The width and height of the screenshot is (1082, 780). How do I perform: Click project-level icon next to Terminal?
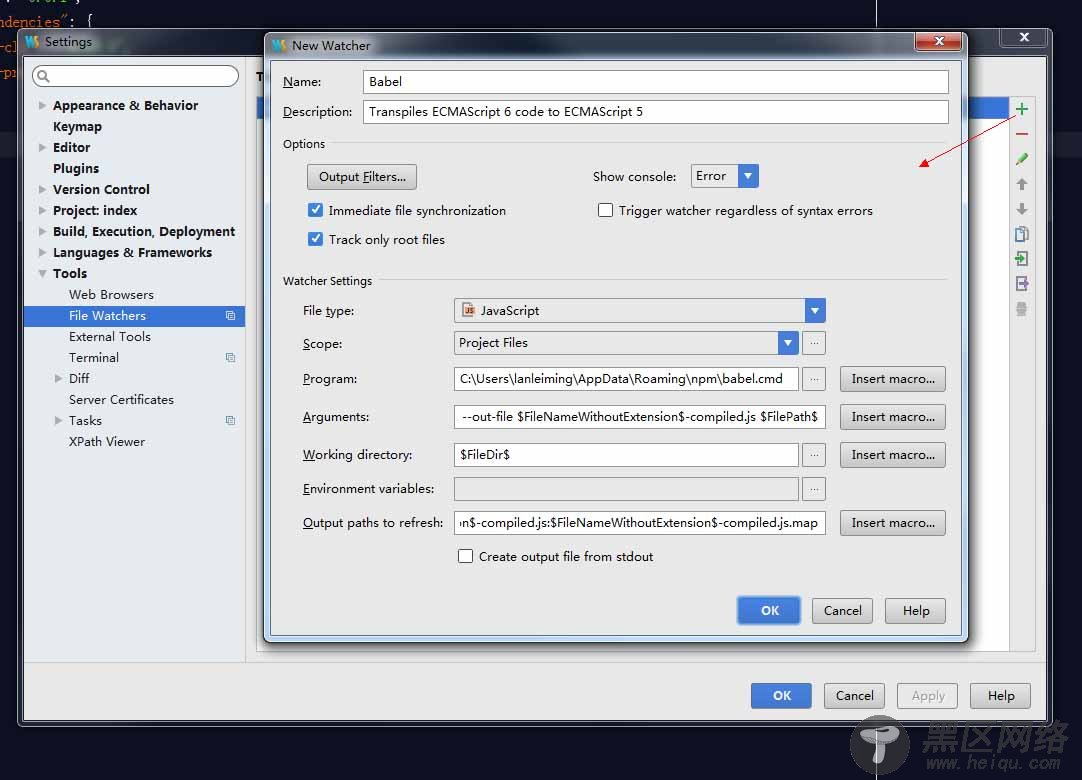point(230,358)
